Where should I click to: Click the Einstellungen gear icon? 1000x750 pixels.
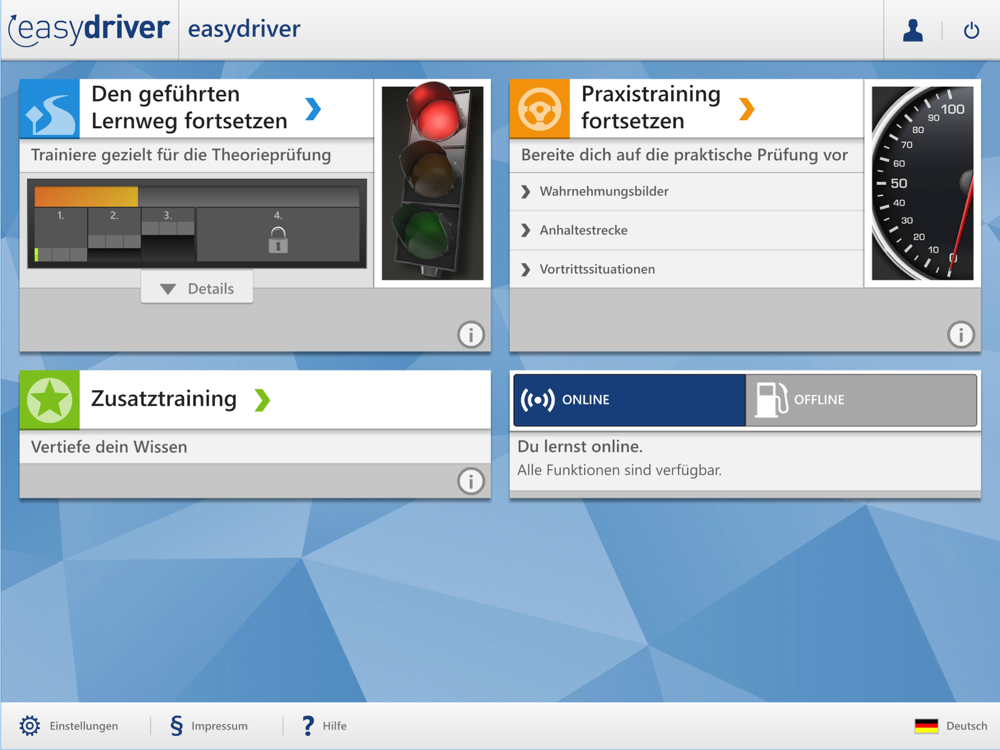pos(29,726)
